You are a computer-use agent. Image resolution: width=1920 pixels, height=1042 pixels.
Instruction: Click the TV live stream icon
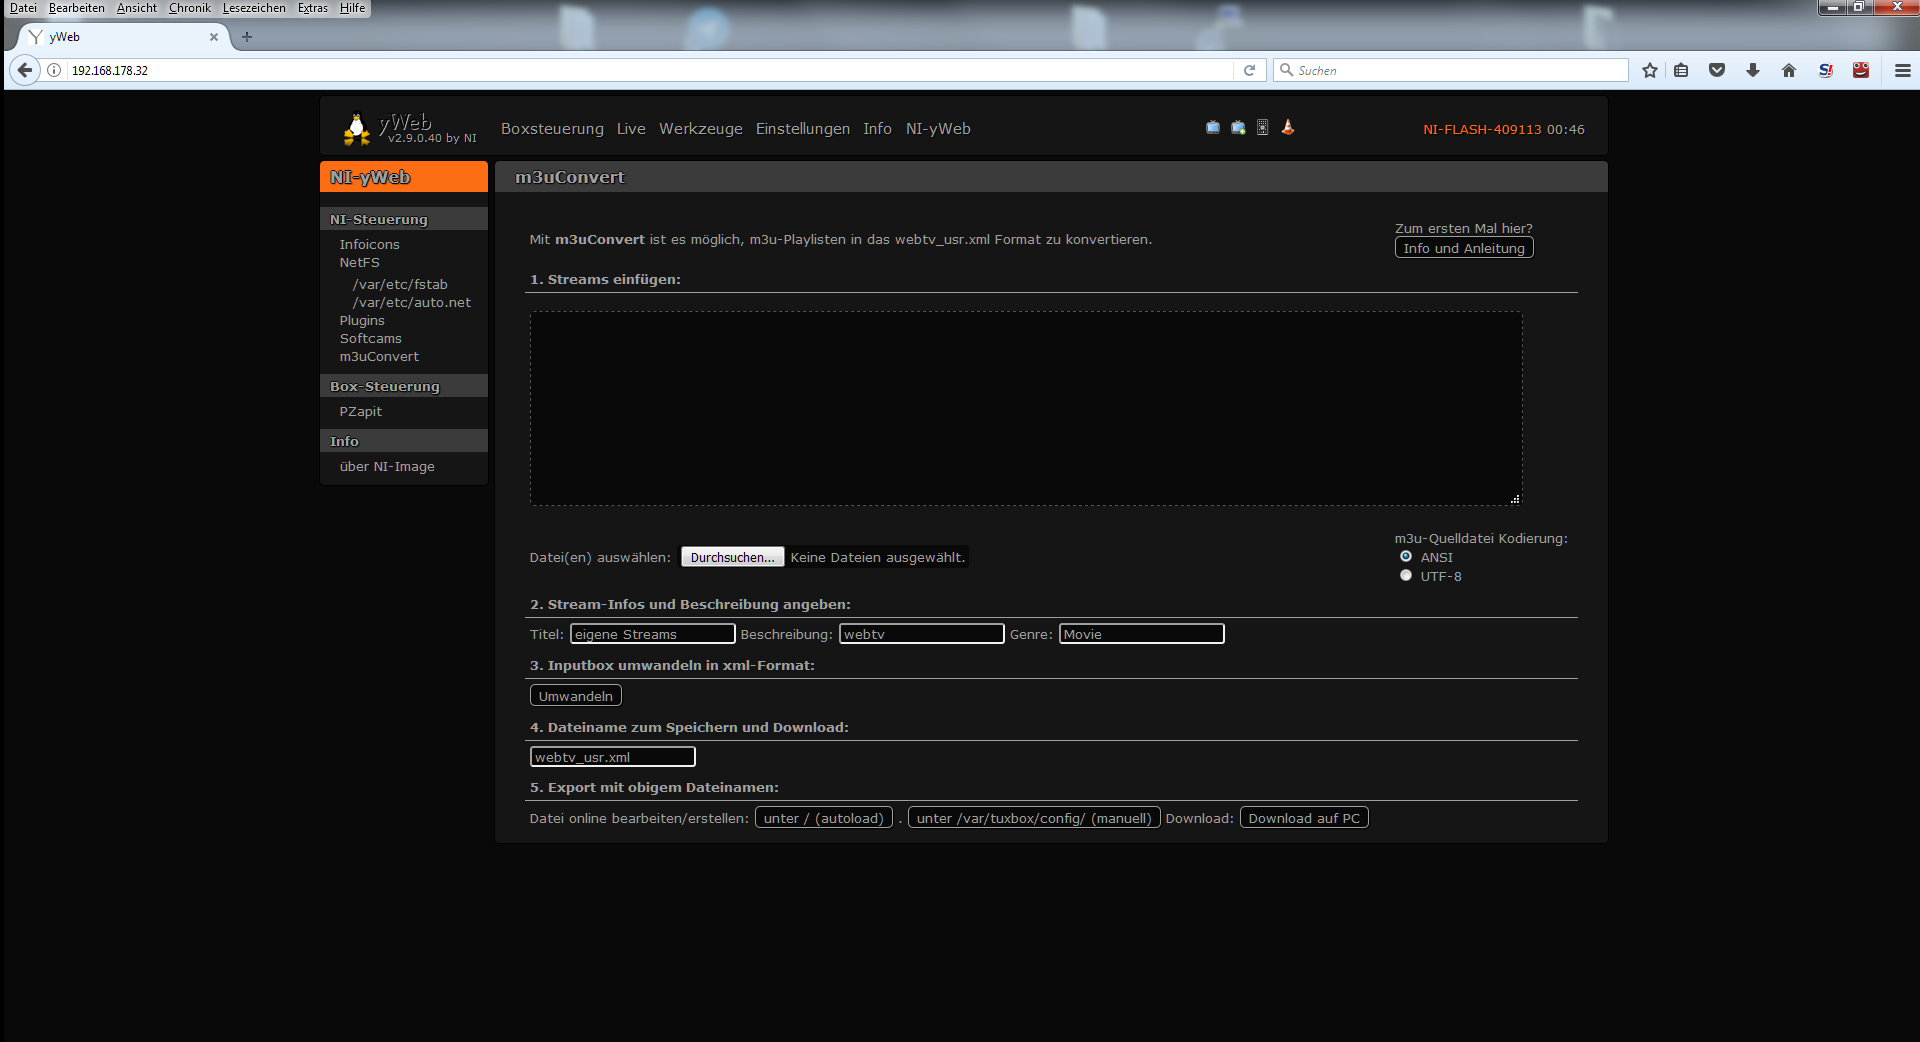(1212, 127)
